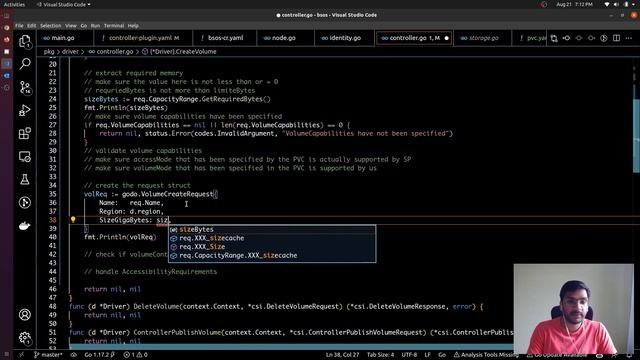640x360 pixels.
Task: Switch to the identity.go tab
Action: coord(345,38)
